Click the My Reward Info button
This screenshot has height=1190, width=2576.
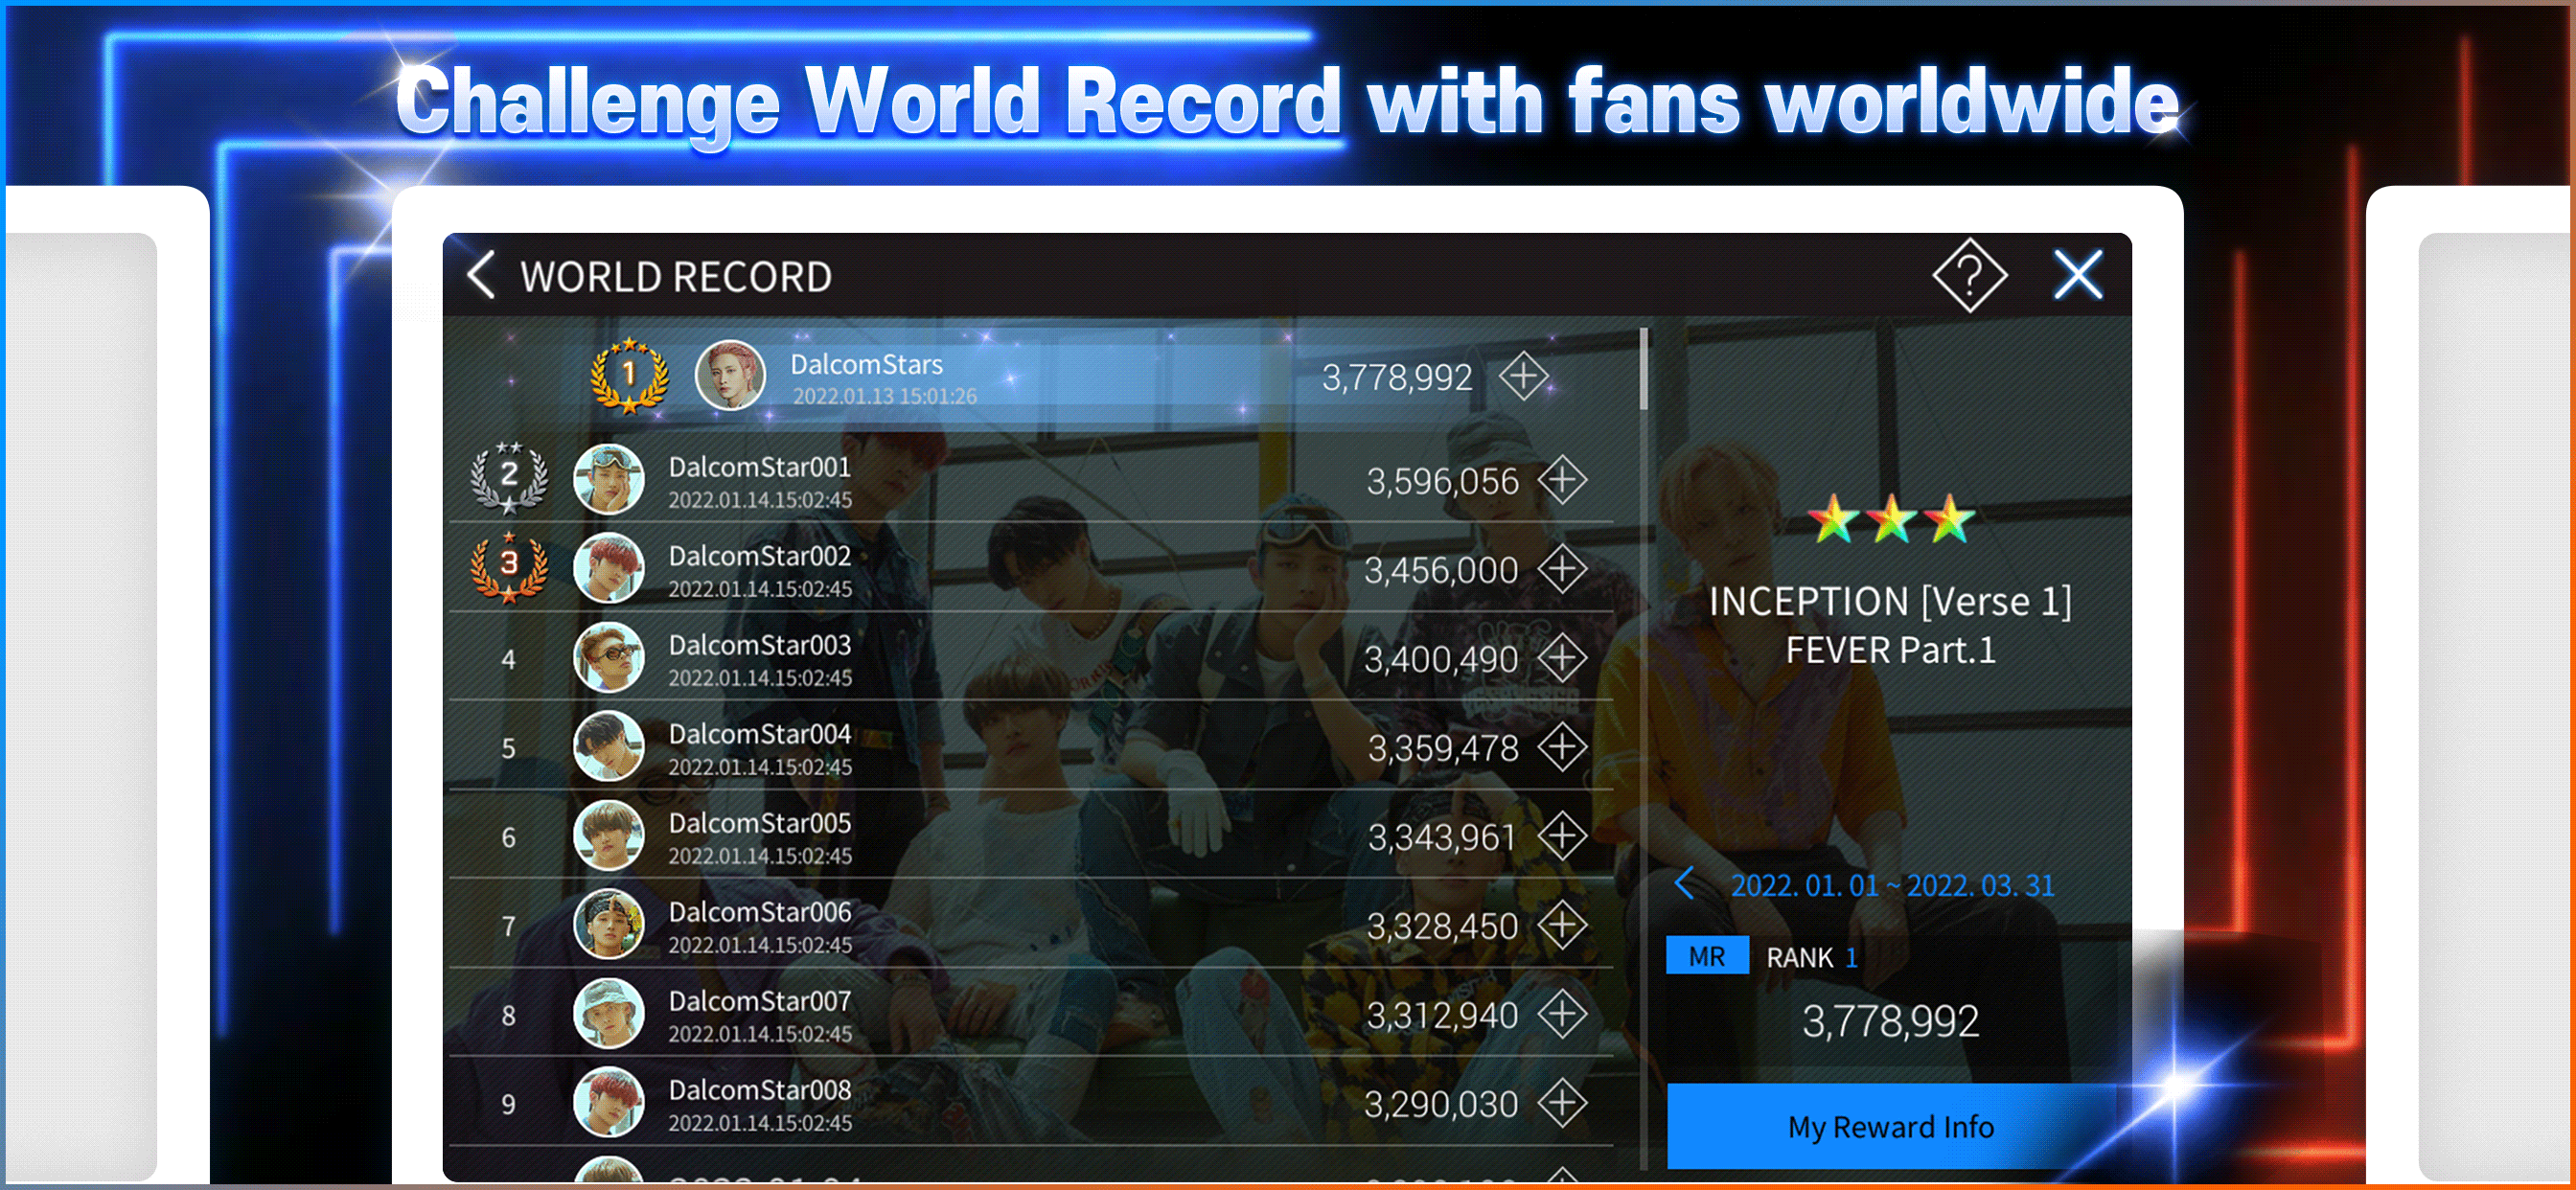point(1890,1127)
